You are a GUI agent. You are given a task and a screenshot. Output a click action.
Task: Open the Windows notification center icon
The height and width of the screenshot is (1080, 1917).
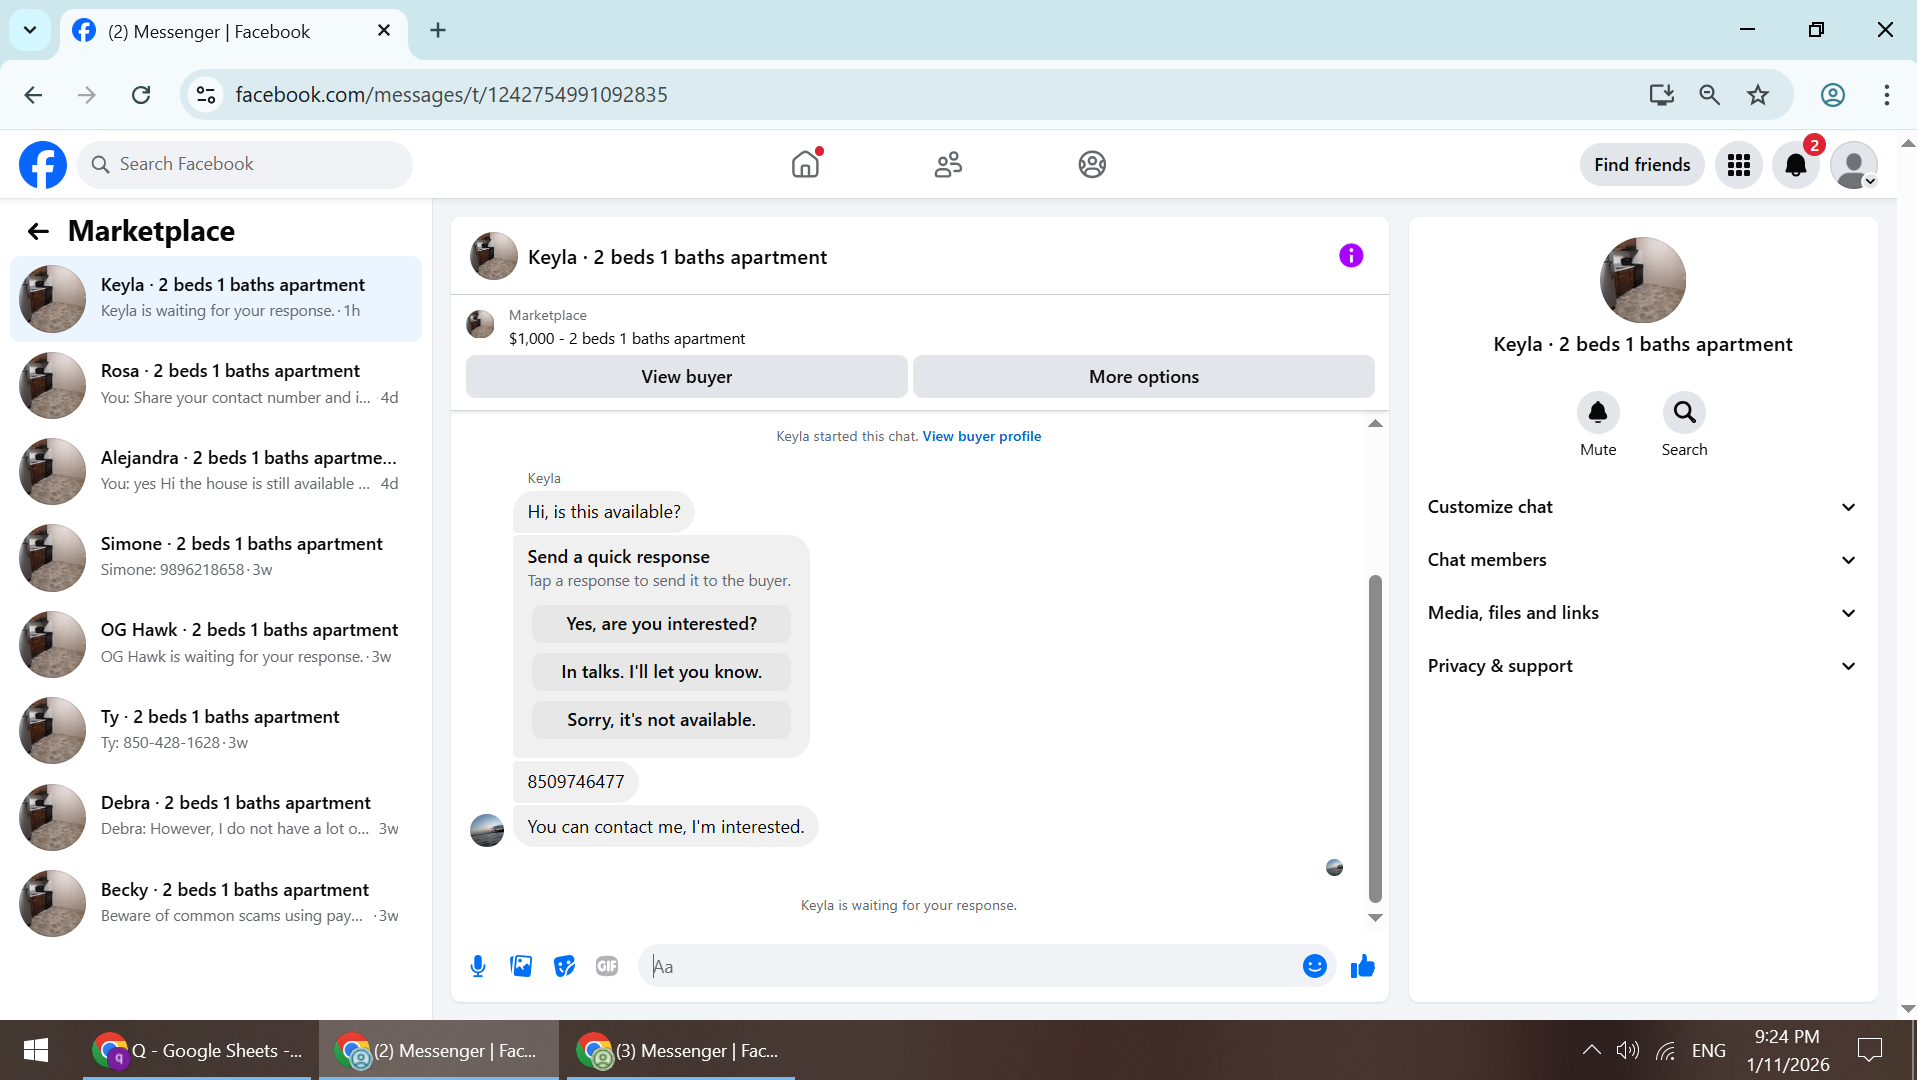pyautogui.click(x=1869, y=1050)
